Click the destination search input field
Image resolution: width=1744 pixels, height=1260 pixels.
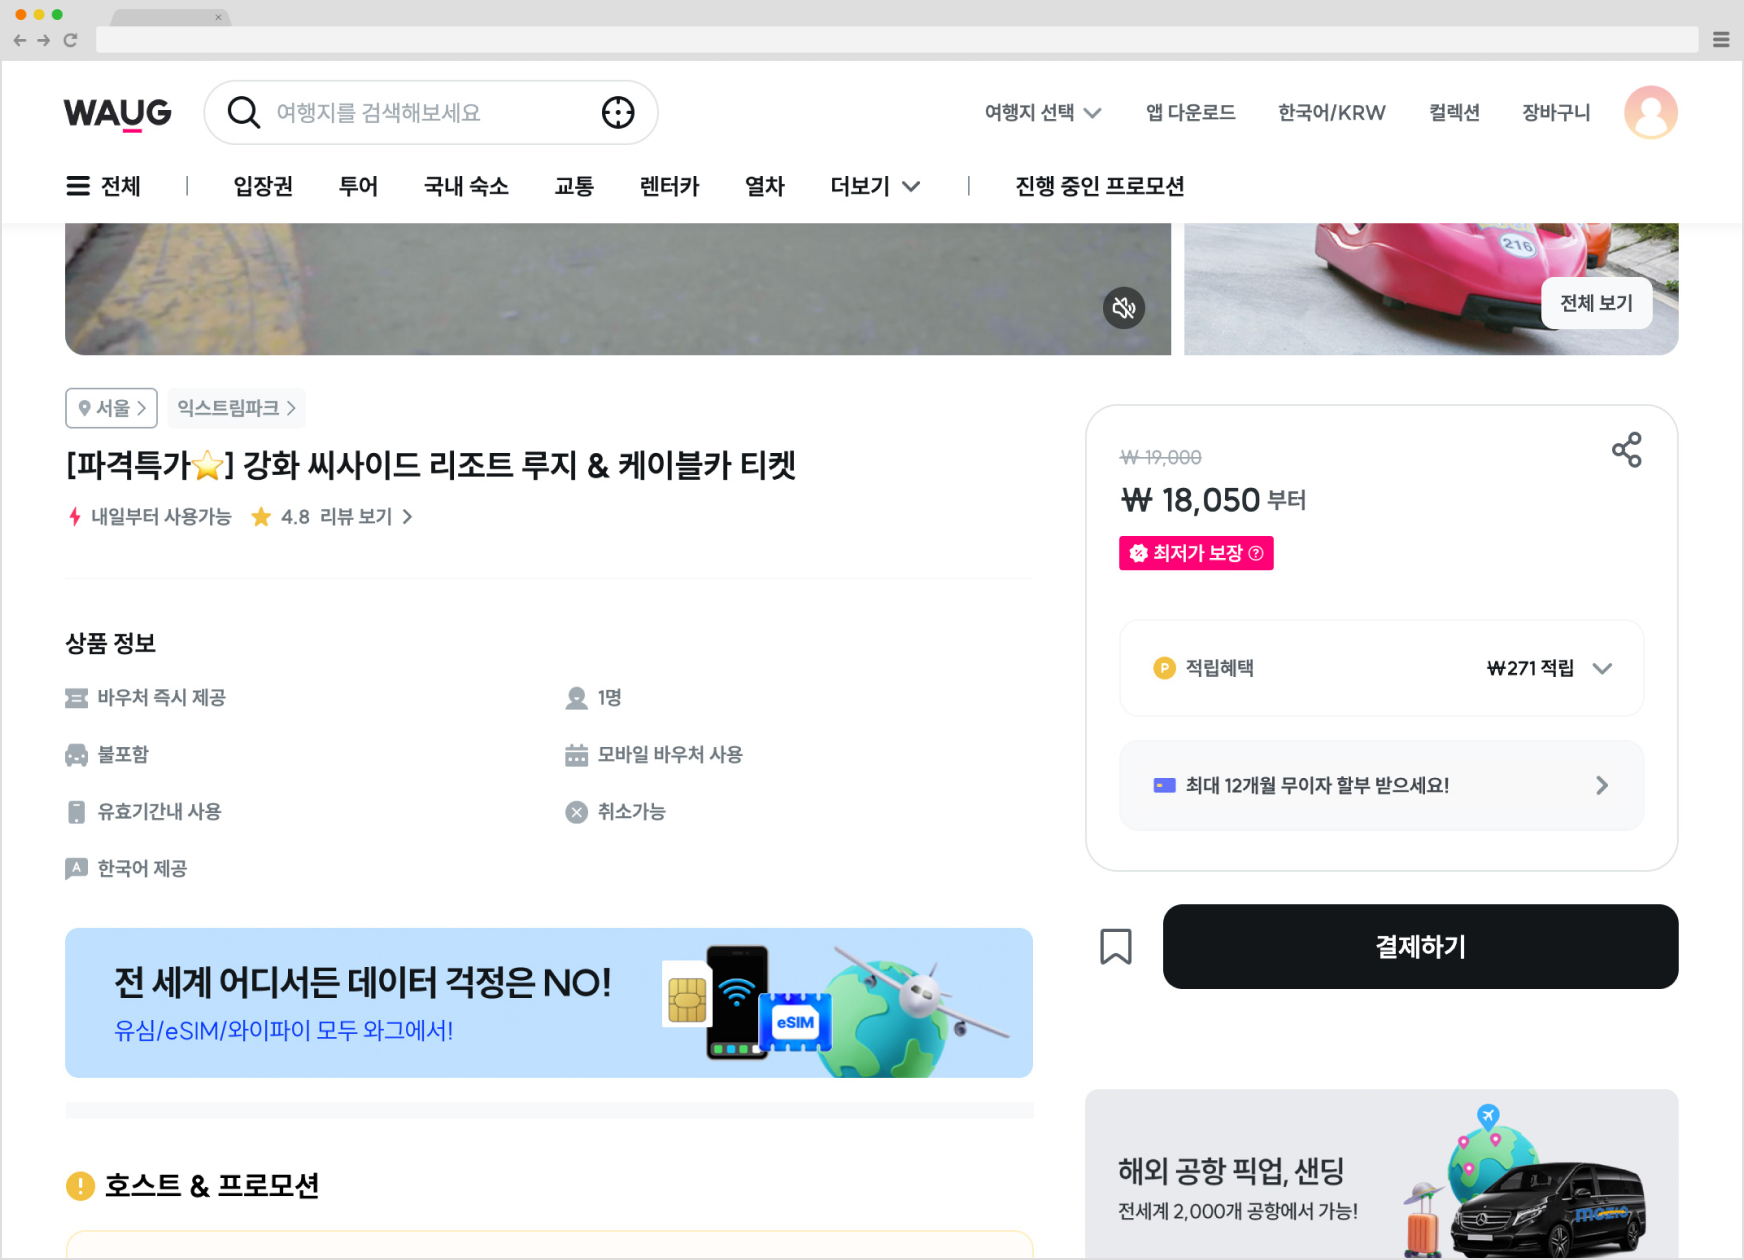point(430,112)
